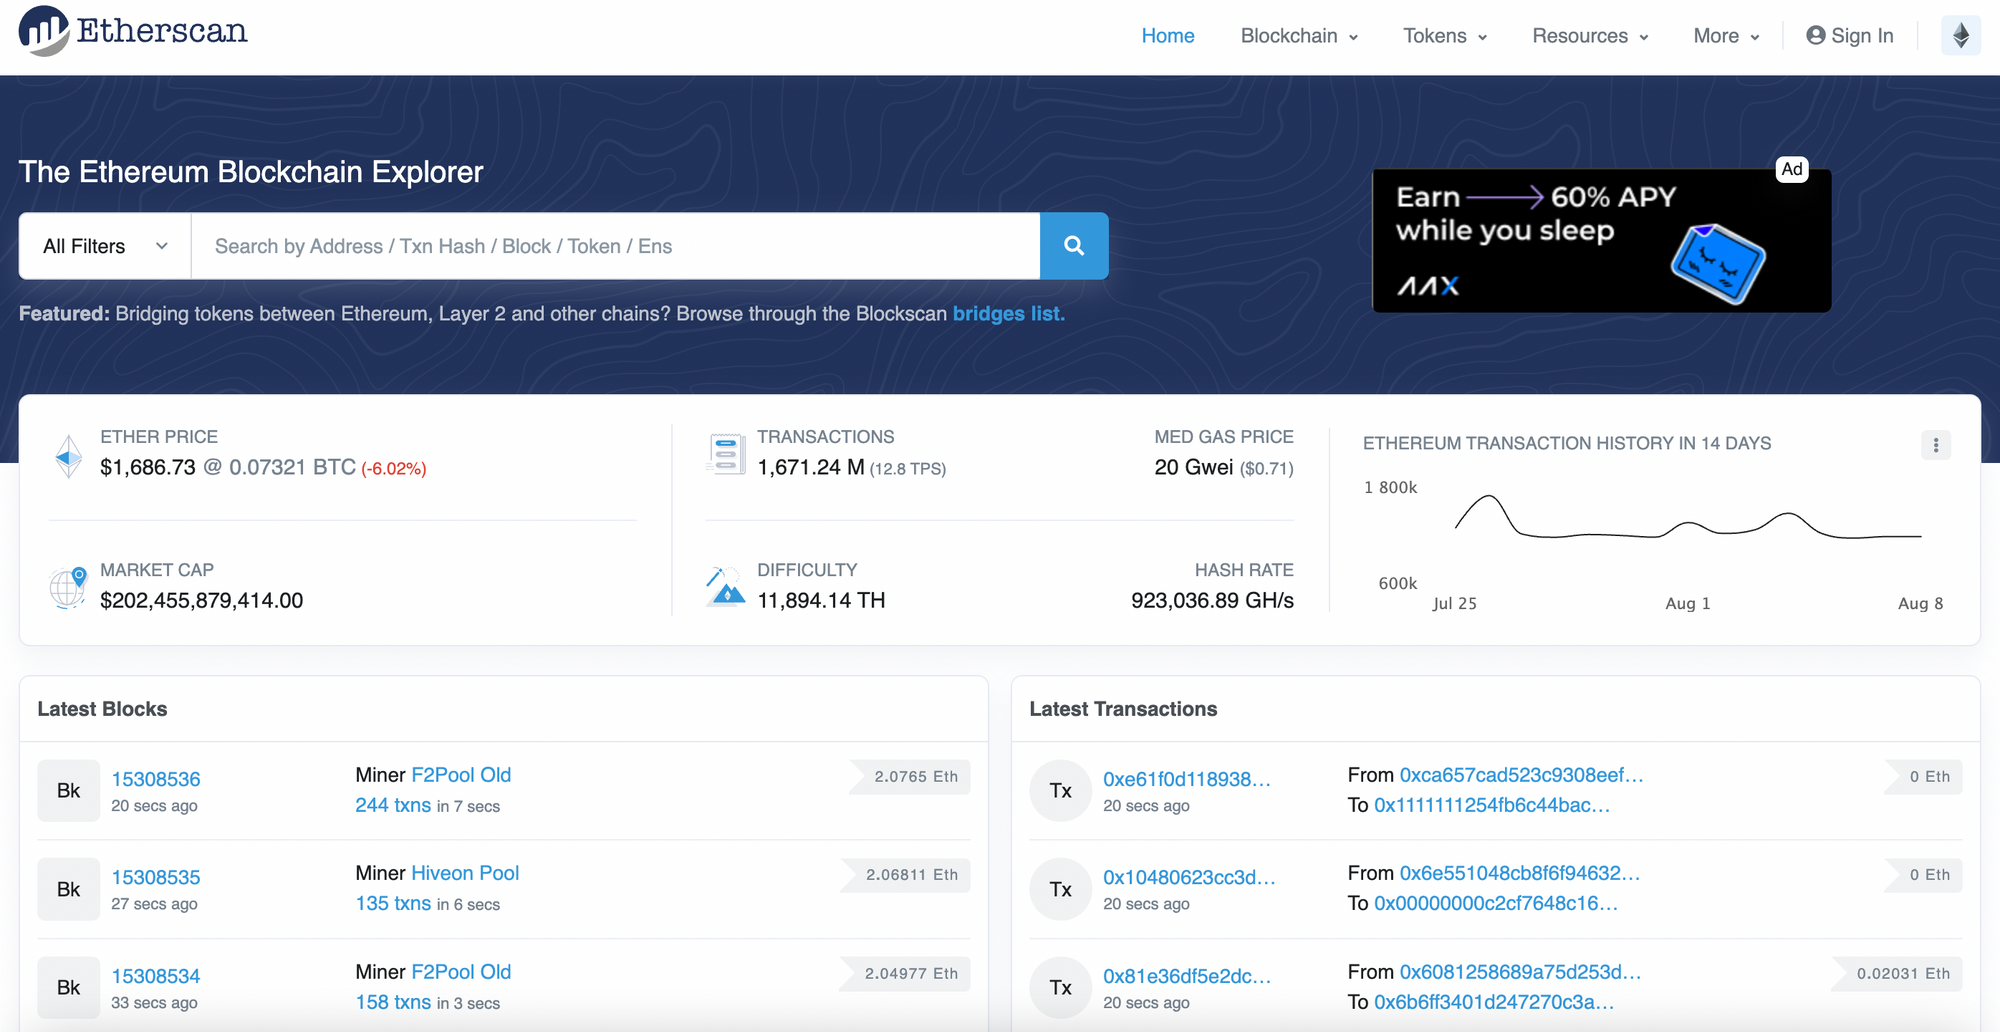Click the Ether price value $1,686.73

point(148,467)
